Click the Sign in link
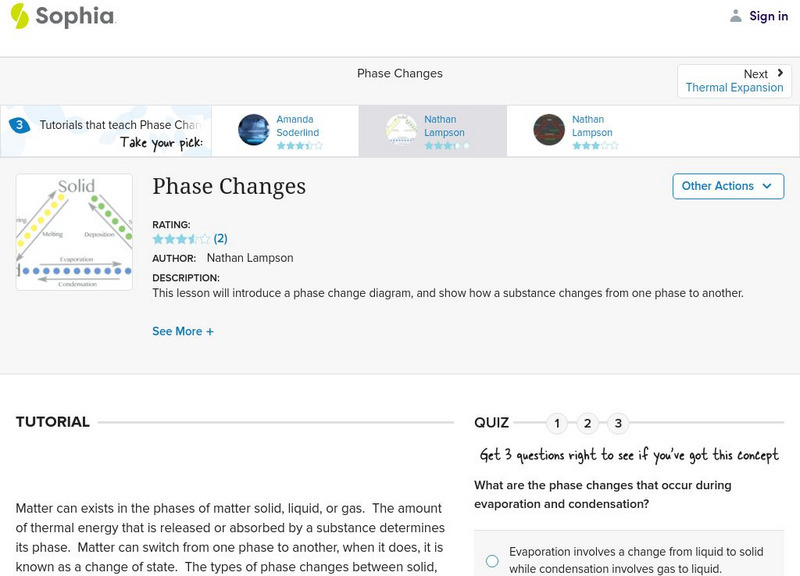This screenshot has width=800, height=576. 769,16
